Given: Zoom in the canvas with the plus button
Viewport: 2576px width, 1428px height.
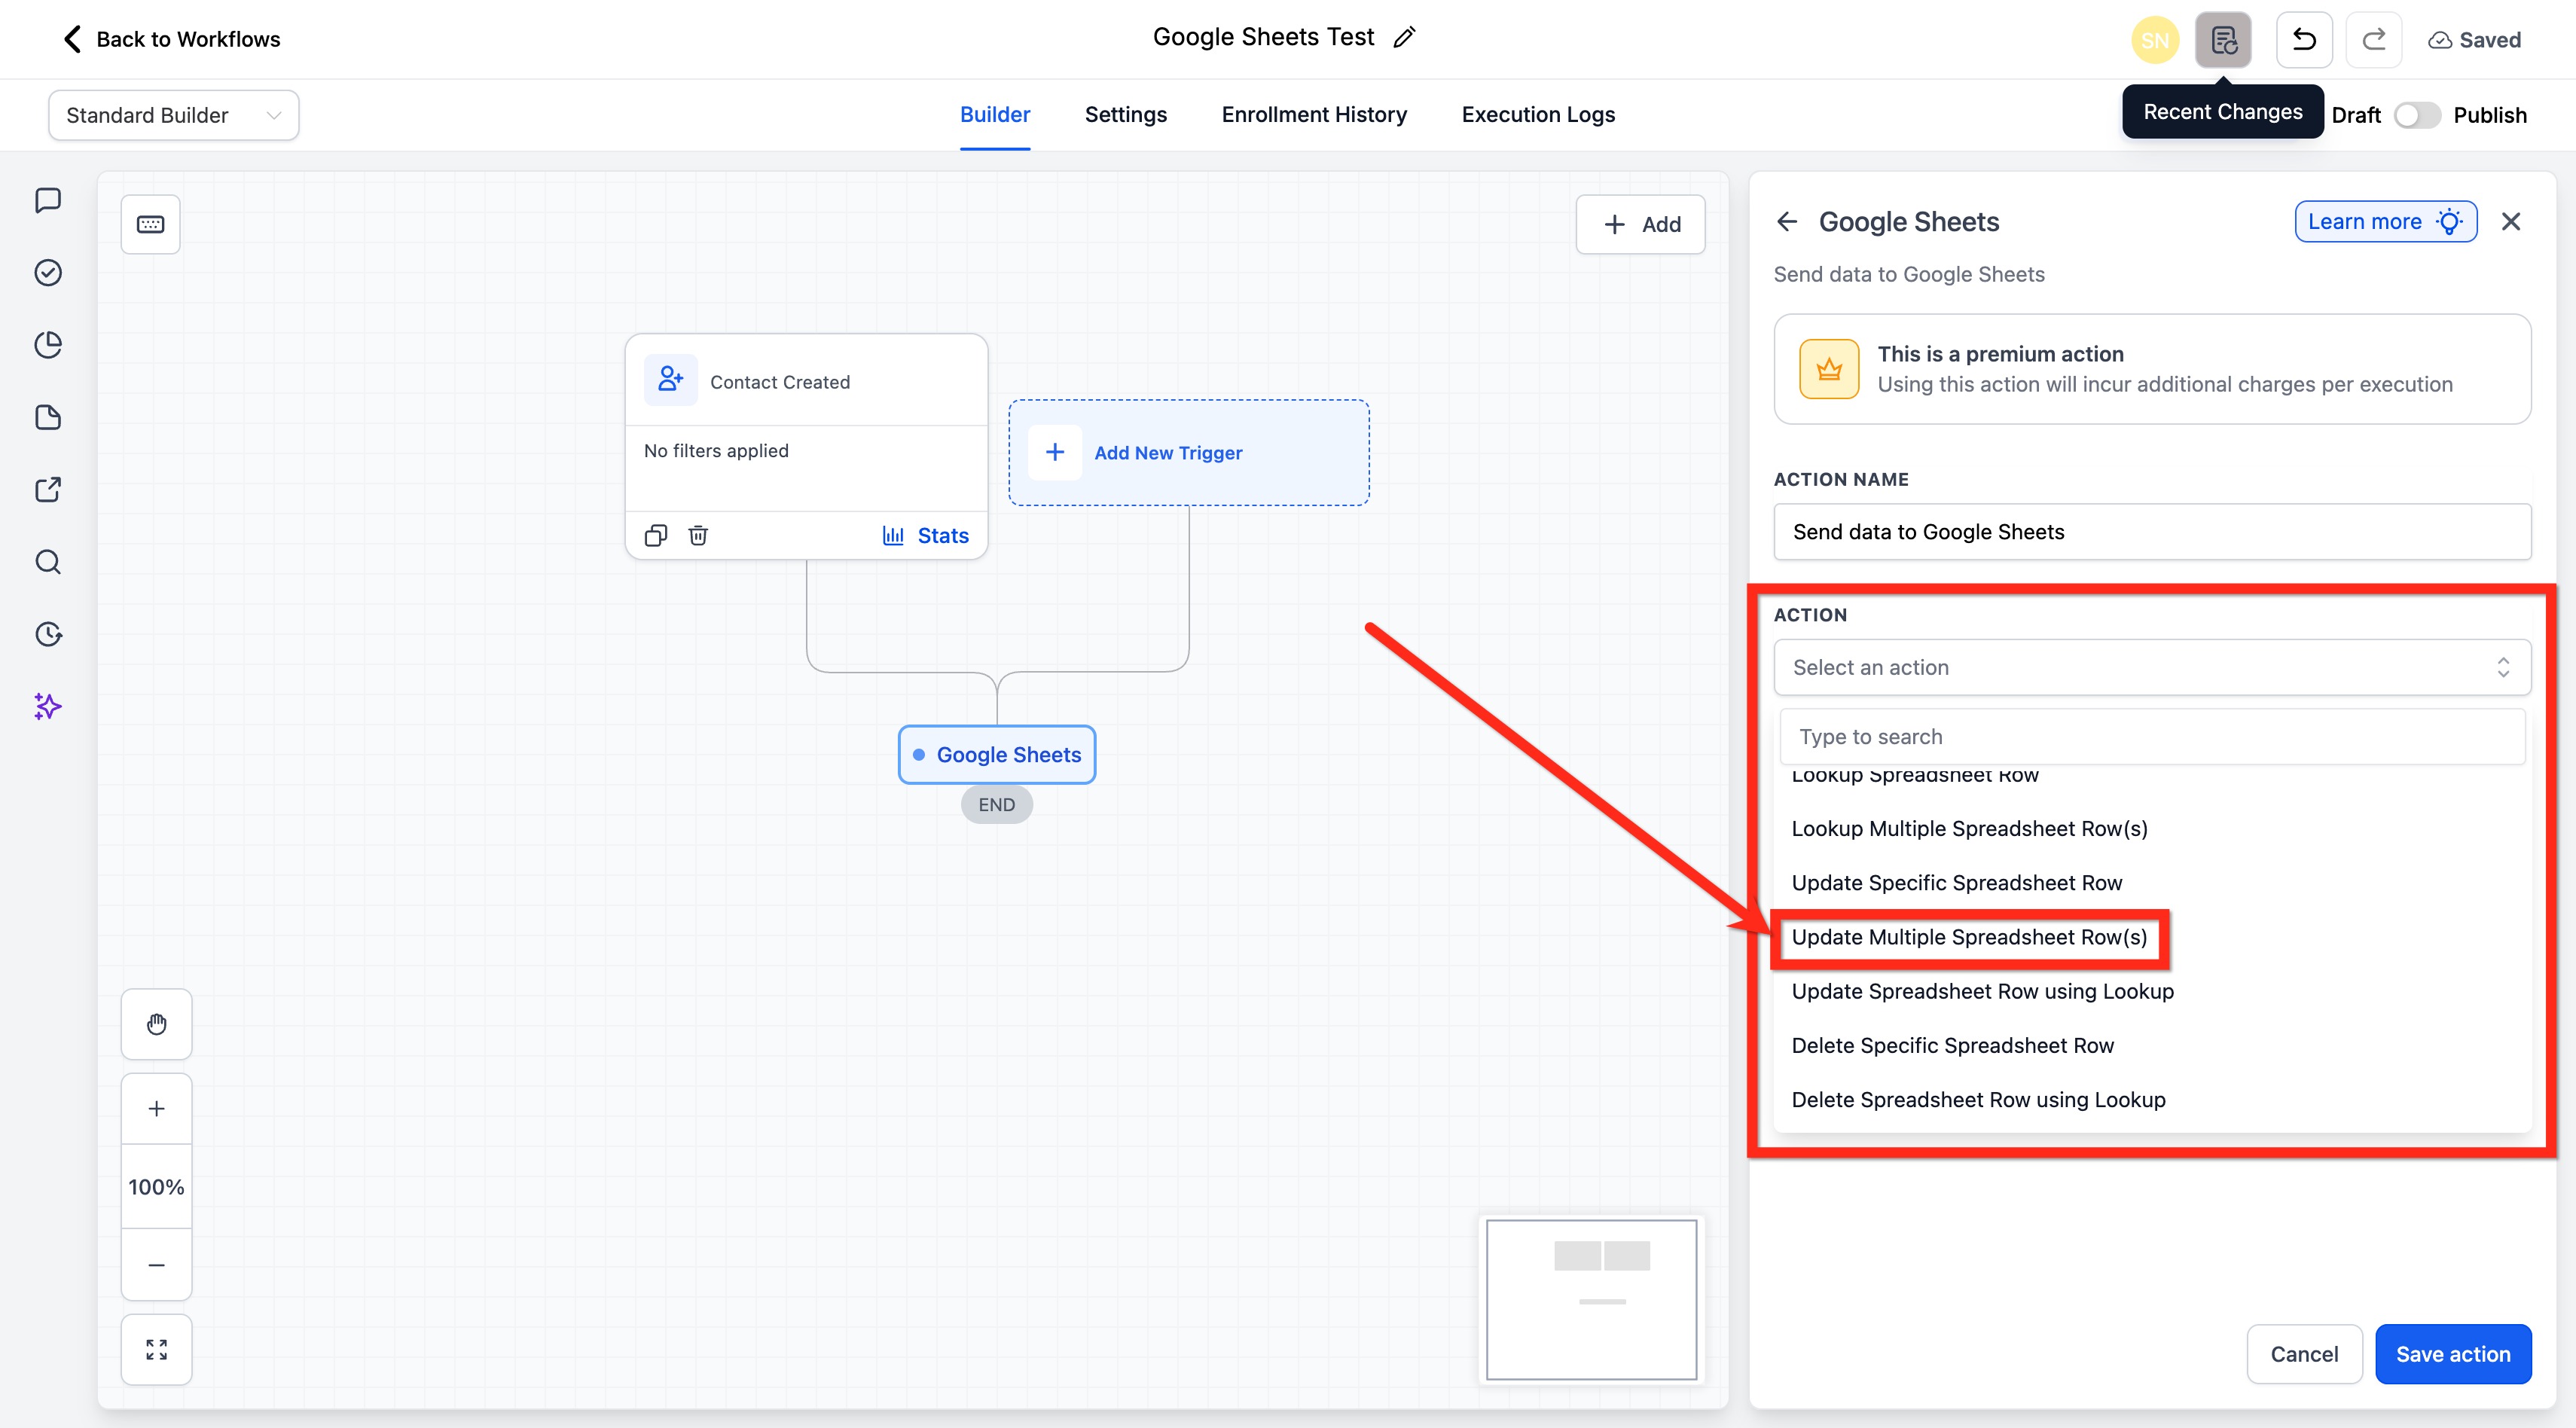Looking at the screenshot, I should coord(156,1108).
